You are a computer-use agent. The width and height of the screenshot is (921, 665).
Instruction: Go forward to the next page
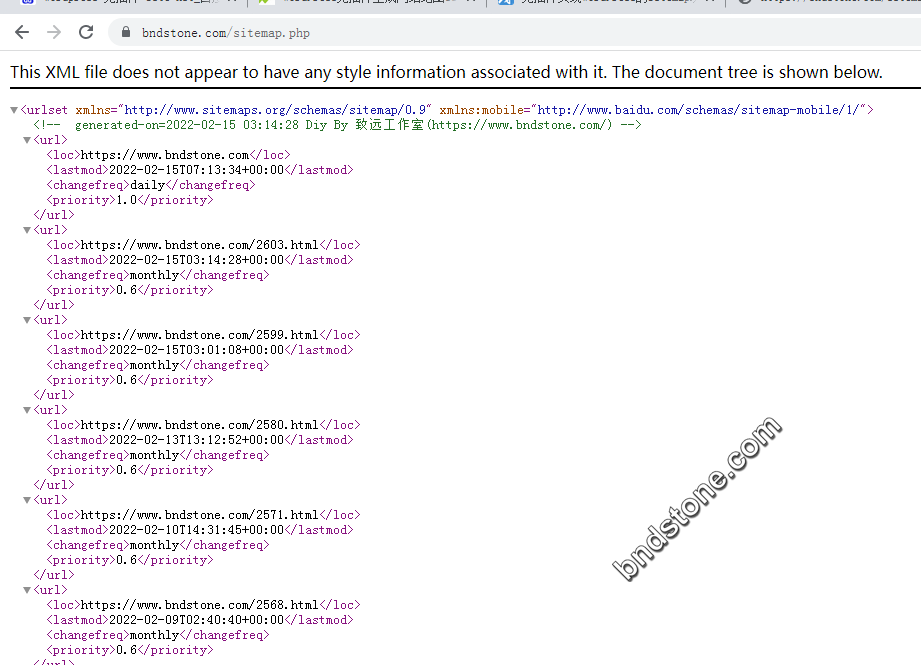pos(54,32)
